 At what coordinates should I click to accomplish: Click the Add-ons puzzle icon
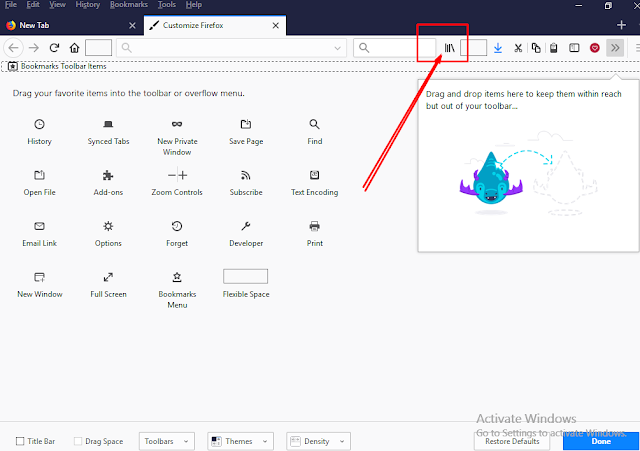(108, 175)
